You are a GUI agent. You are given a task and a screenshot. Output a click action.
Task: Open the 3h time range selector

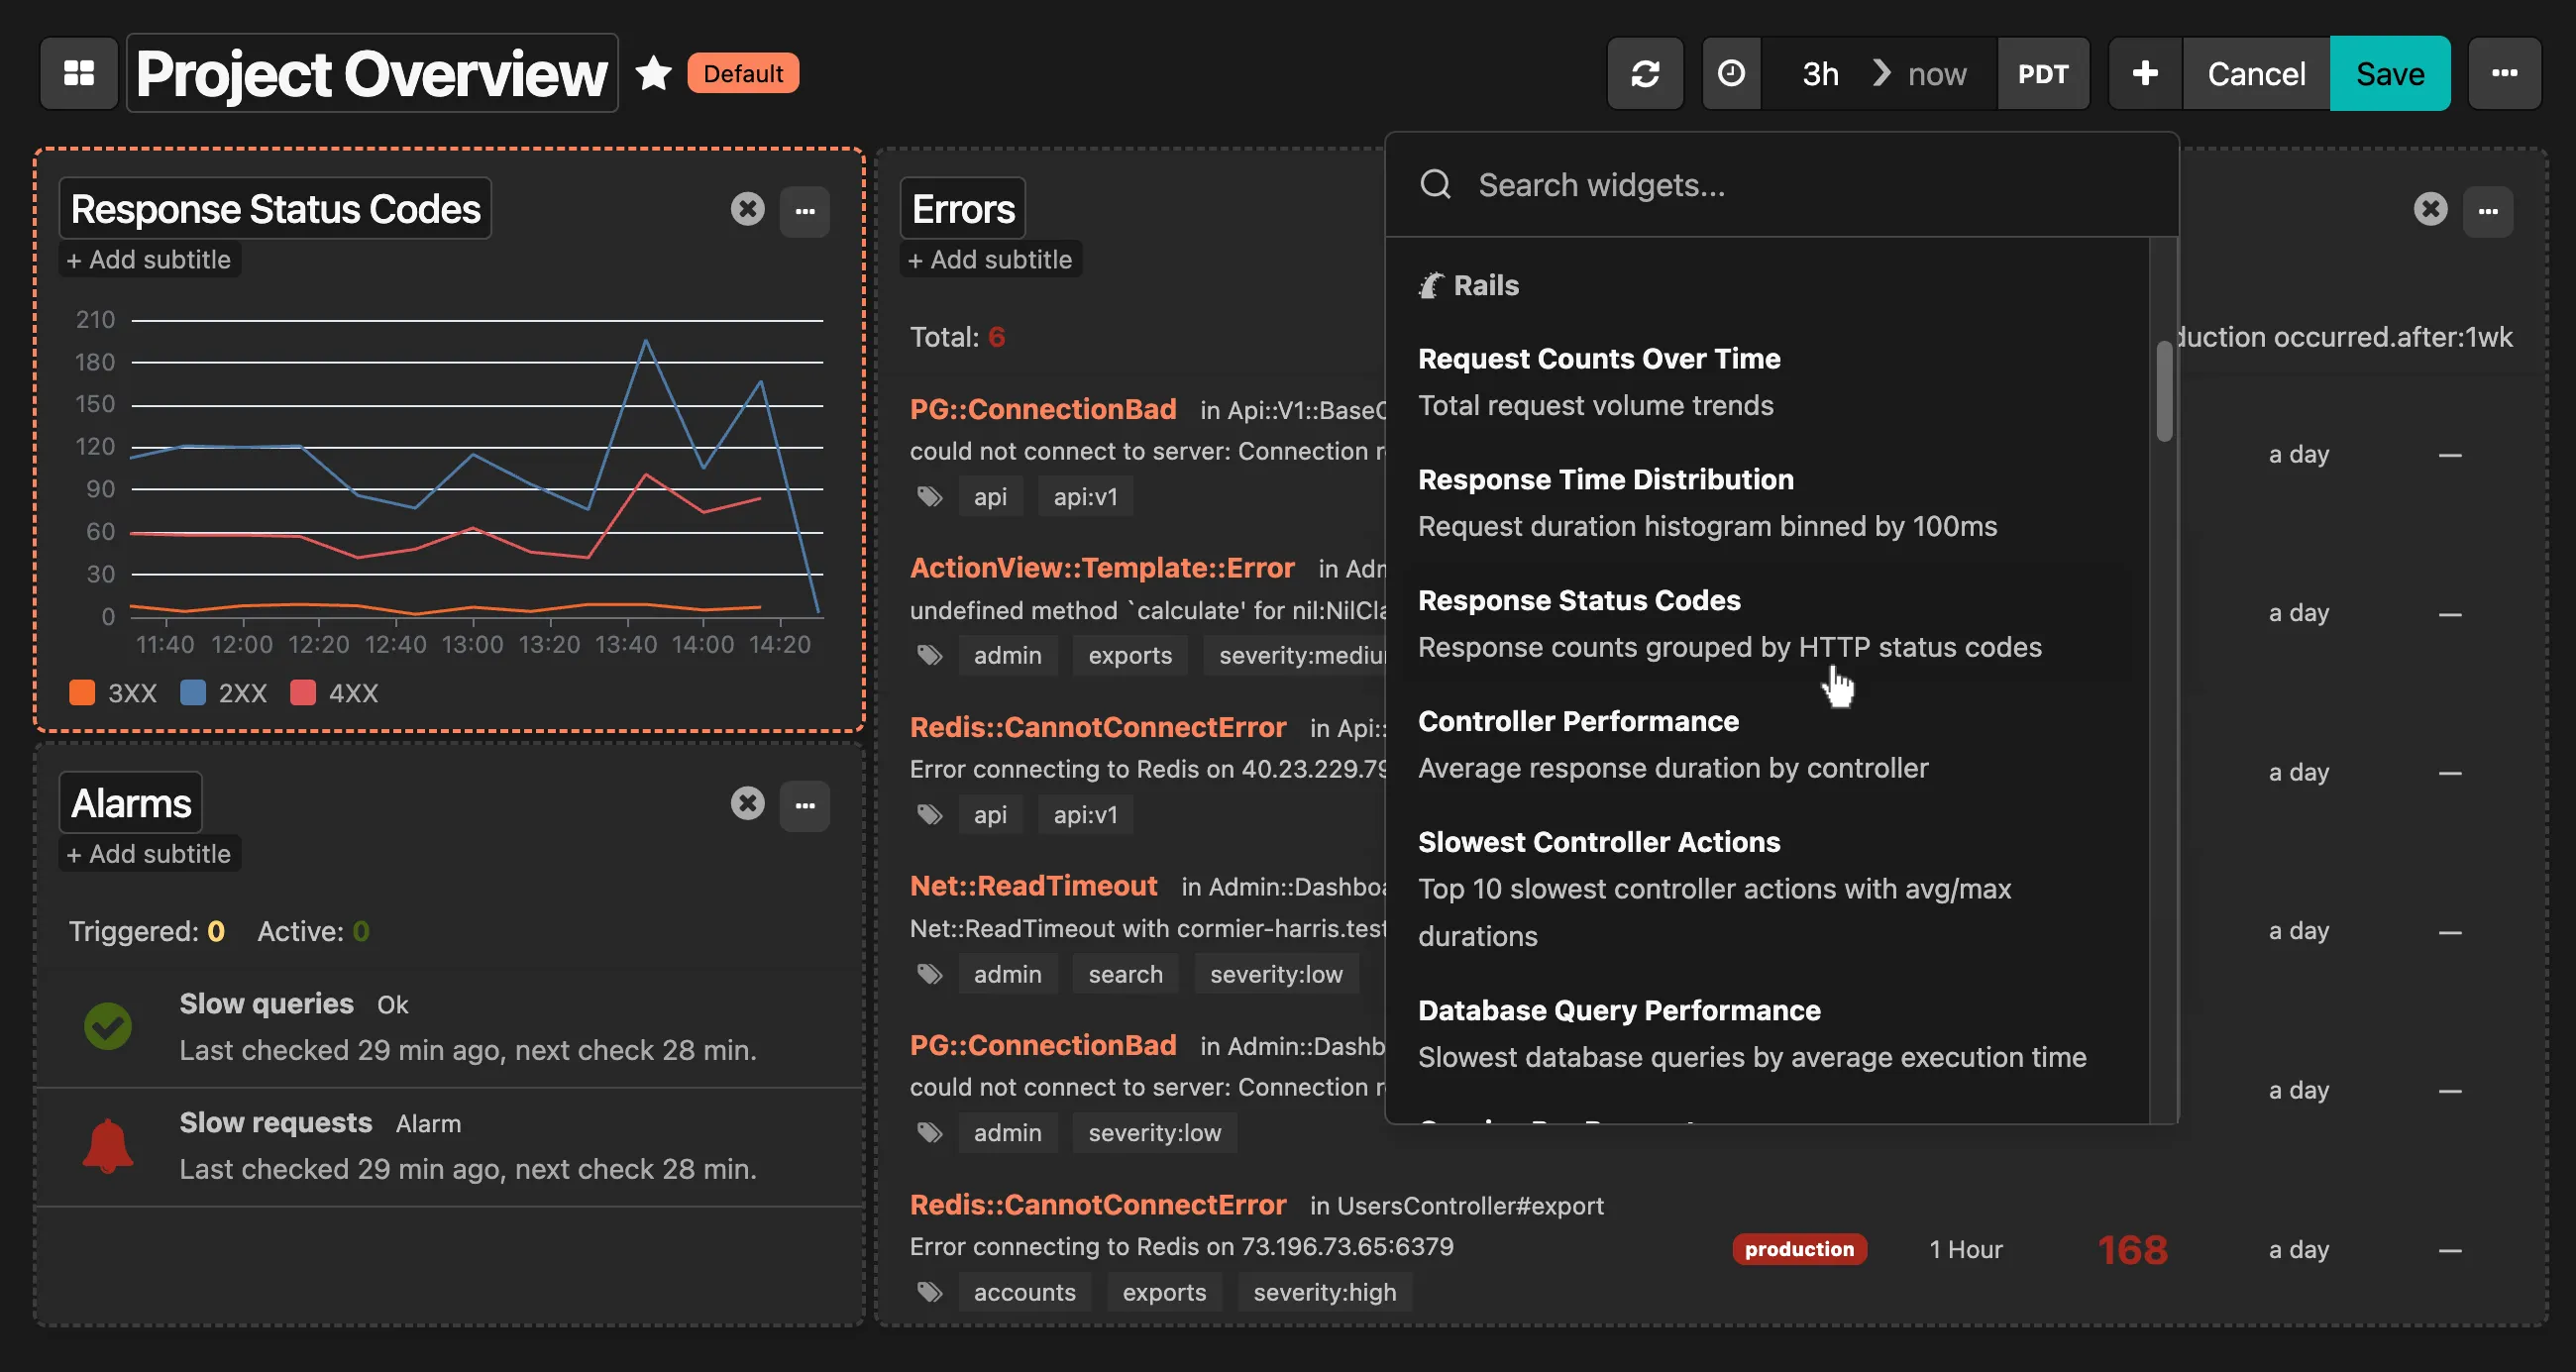[1819, 73]
